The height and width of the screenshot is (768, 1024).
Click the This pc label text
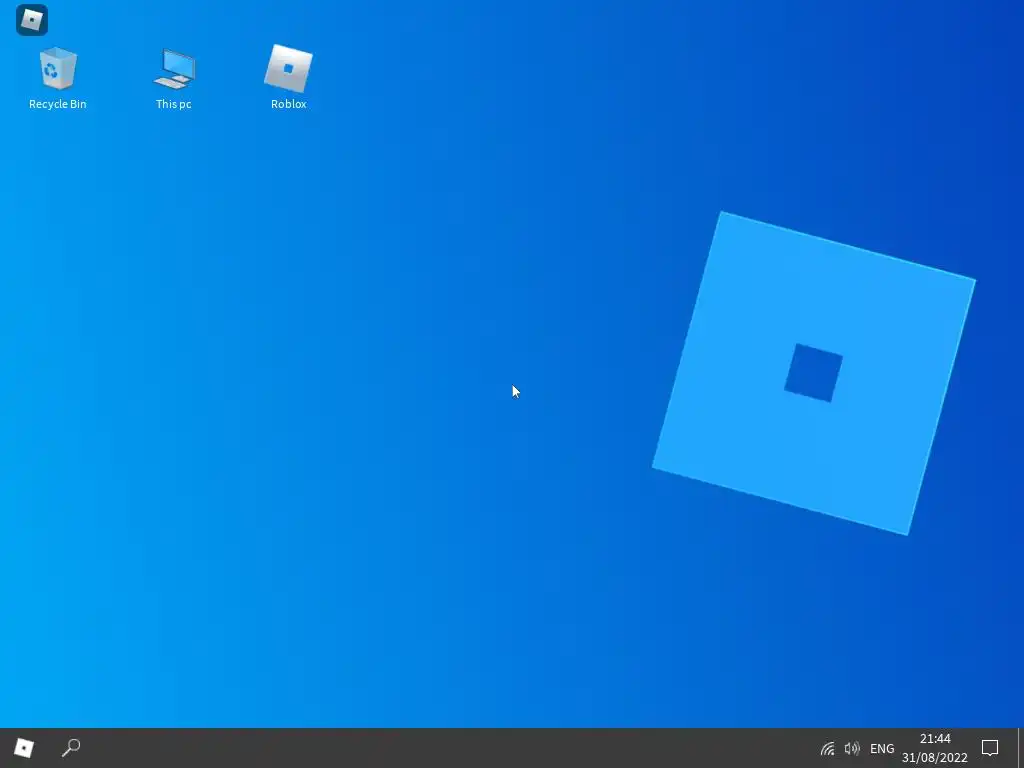(174, 104)
